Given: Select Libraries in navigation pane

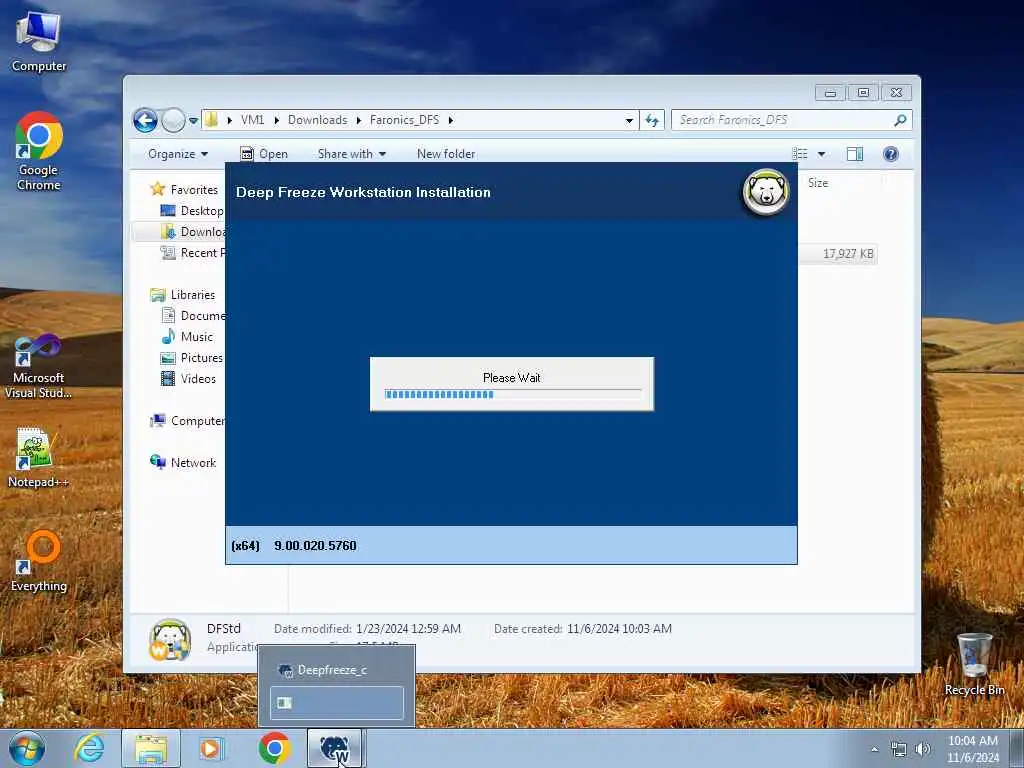Looking at the screenshot, I should tap(183, 295).
